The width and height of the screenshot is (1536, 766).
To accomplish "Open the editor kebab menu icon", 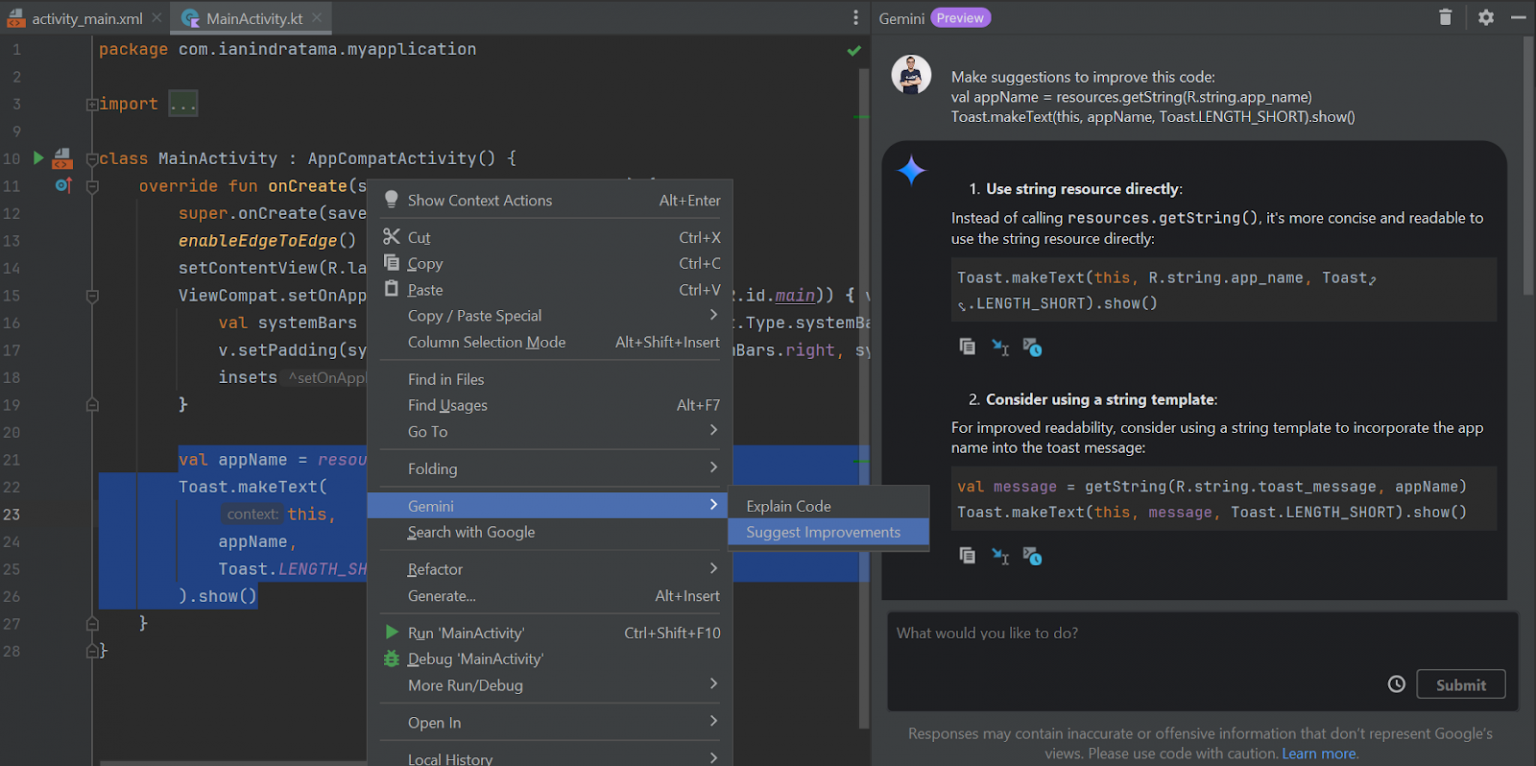I will click(855, 18).
